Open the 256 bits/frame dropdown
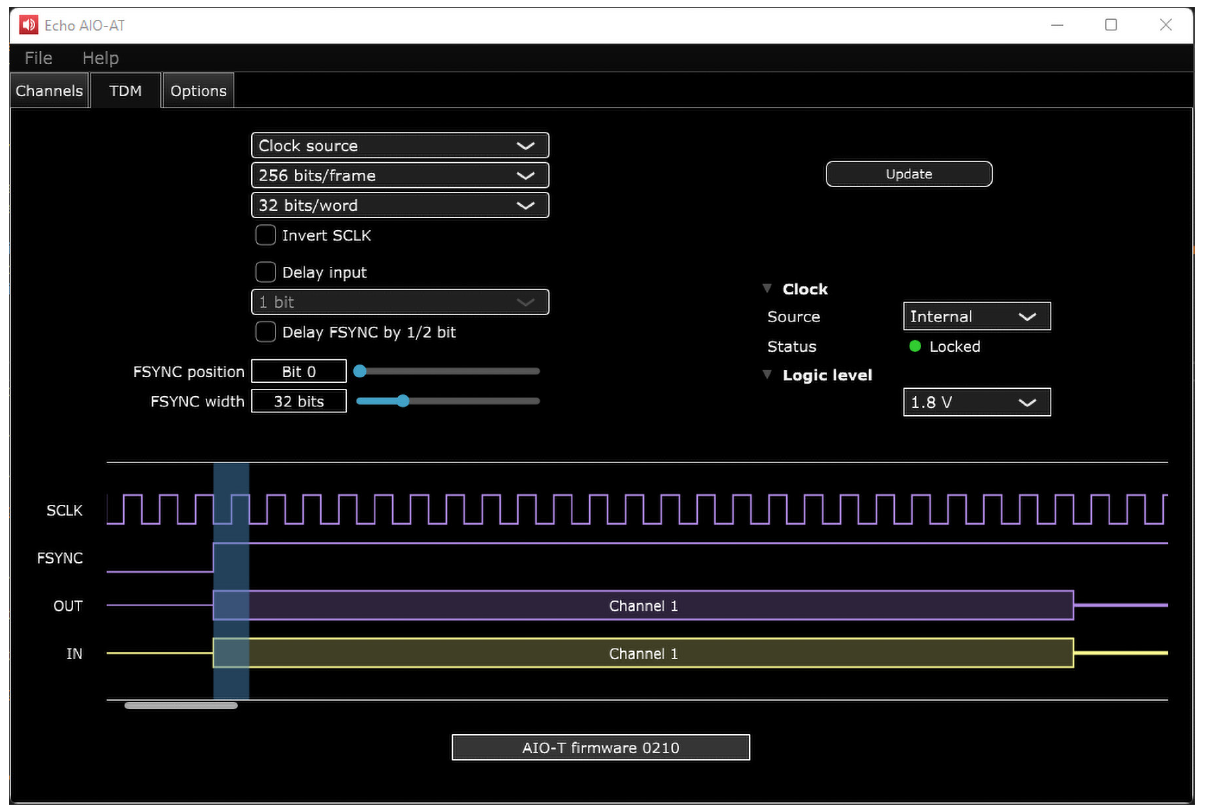Viewport: 1206px width, 811px height. click(400, 175)
